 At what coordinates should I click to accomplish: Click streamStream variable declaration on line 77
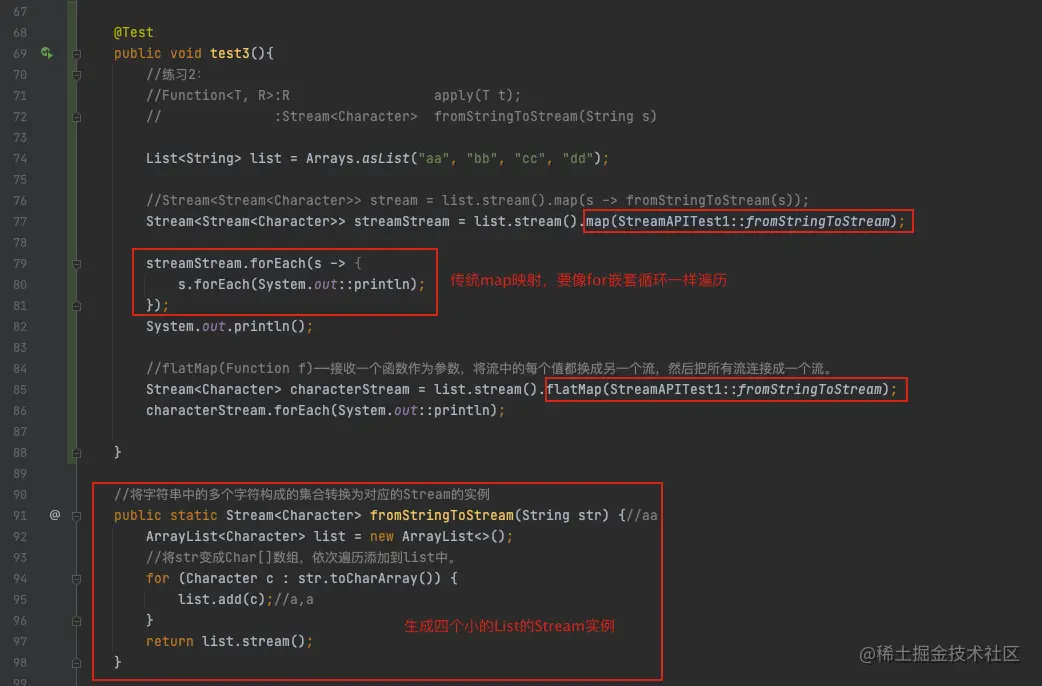click(401, 221)
